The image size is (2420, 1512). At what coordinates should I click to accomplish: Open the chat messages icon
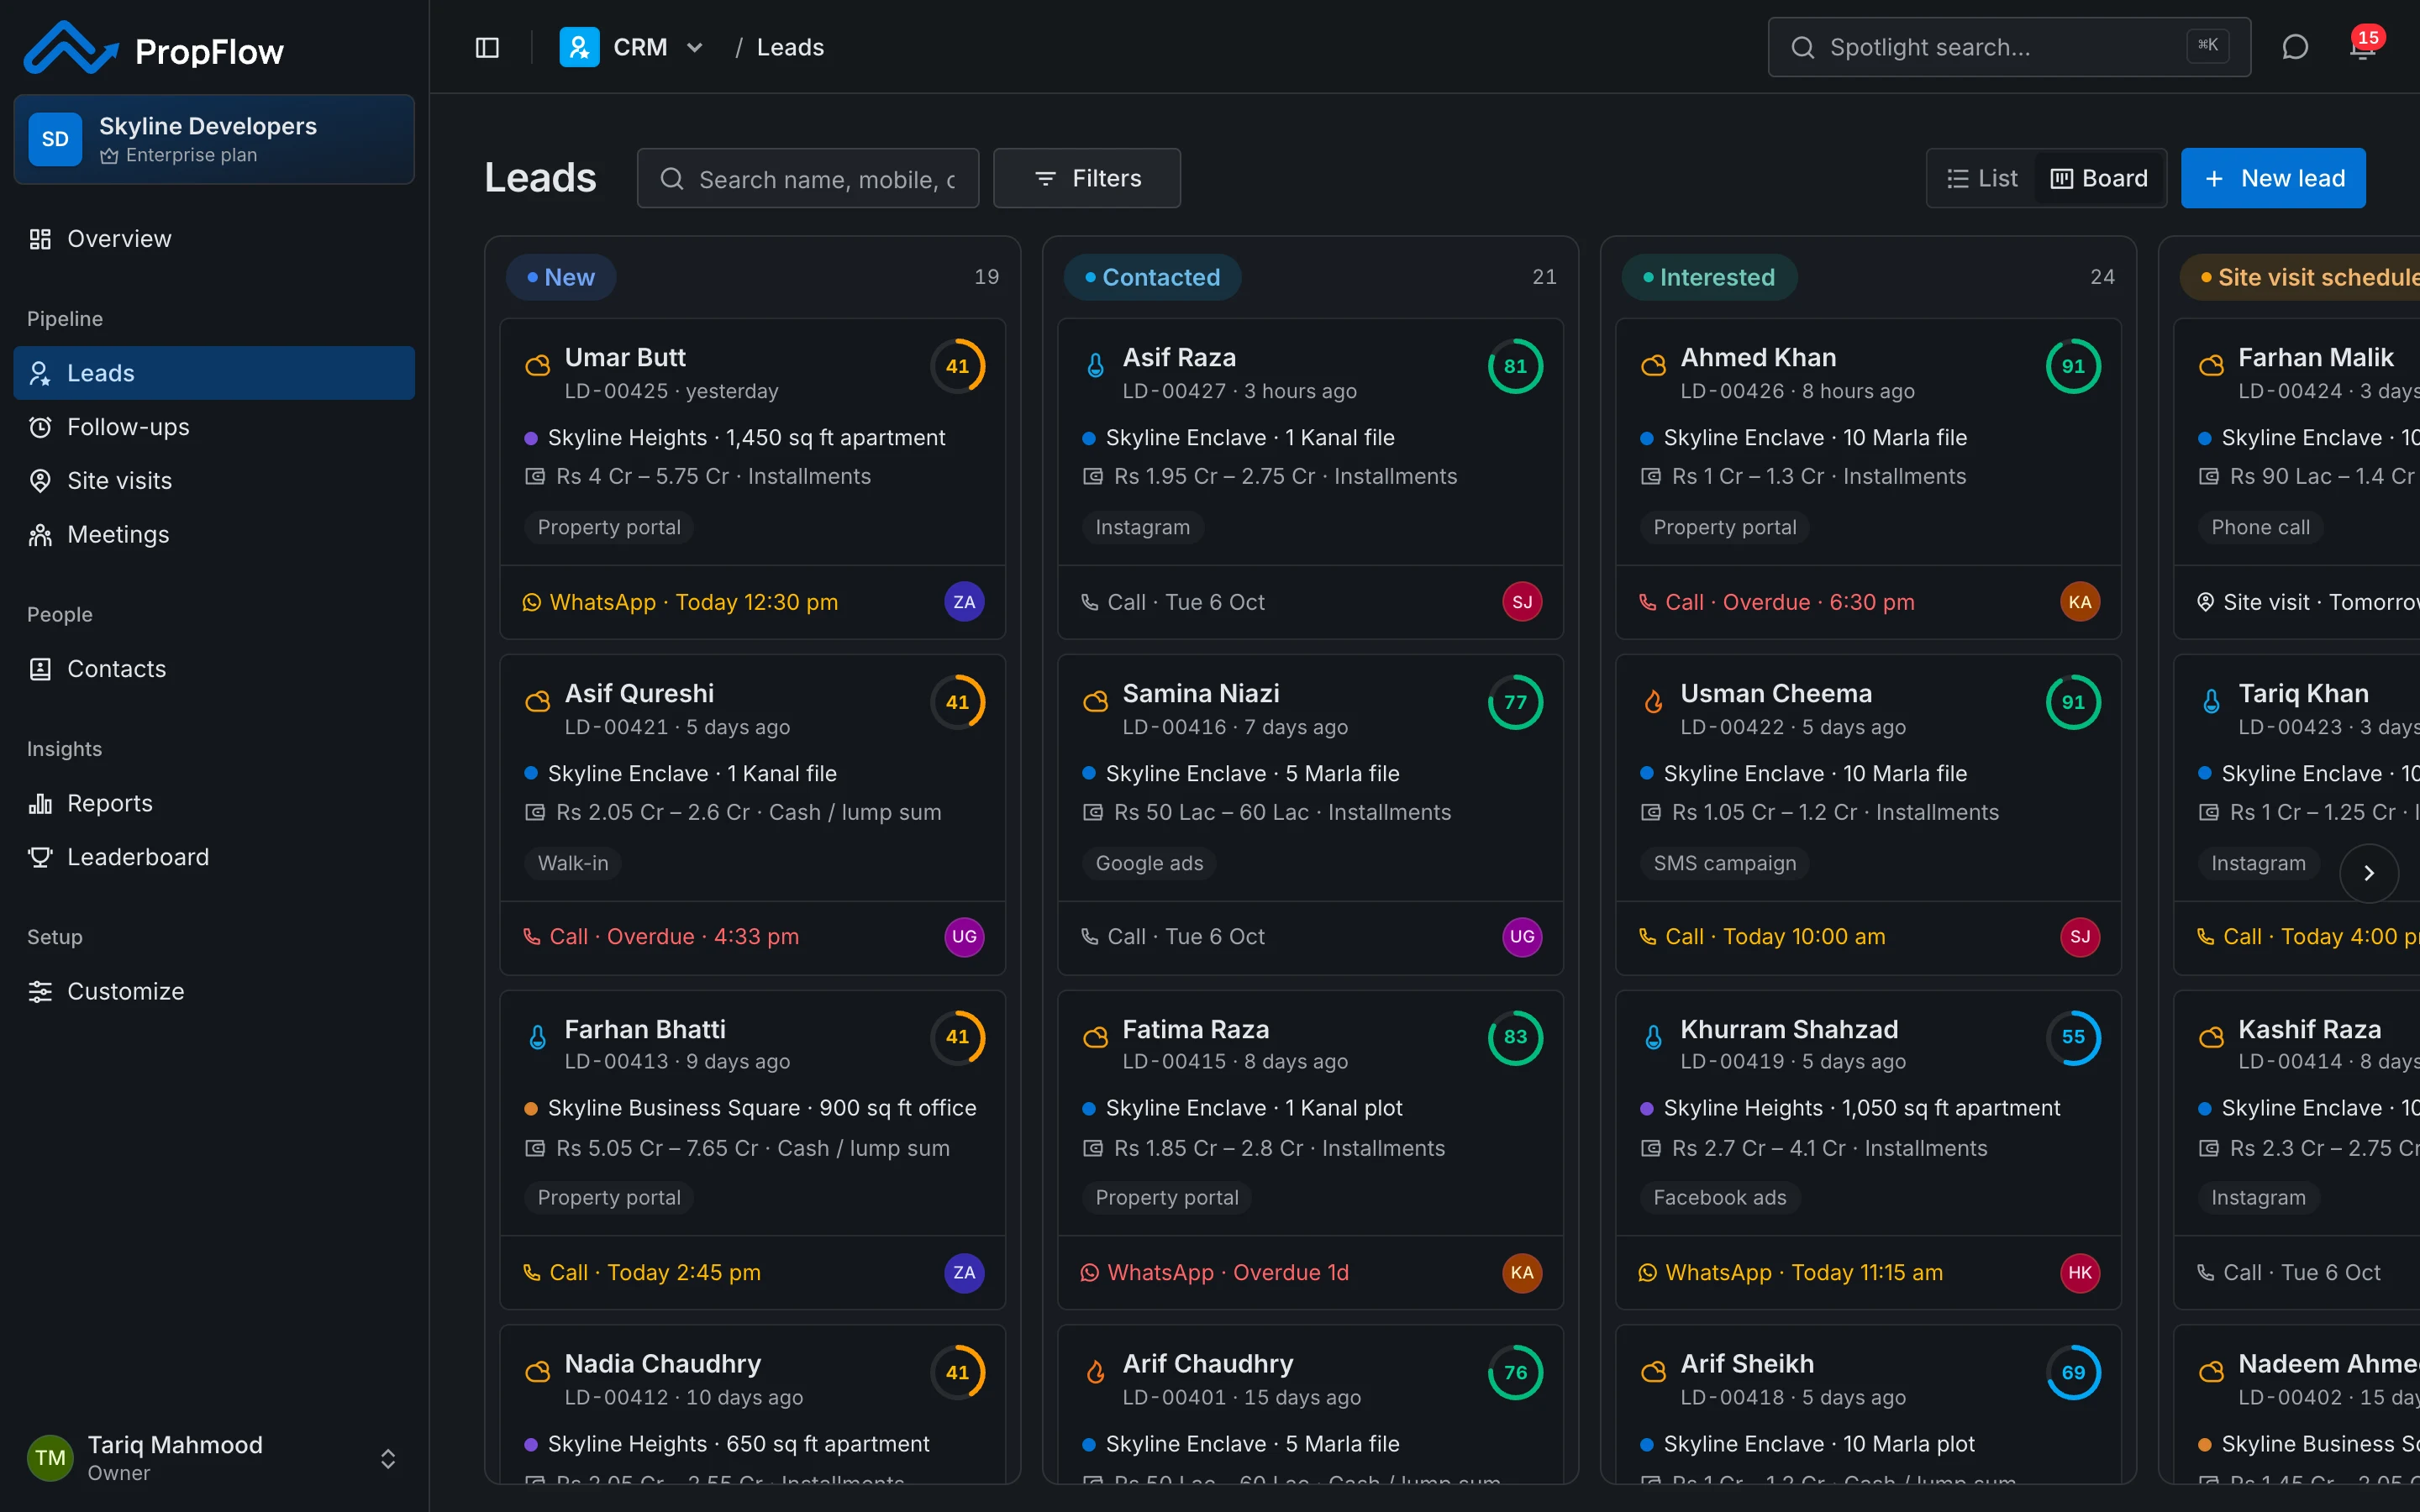(2295, 47)
